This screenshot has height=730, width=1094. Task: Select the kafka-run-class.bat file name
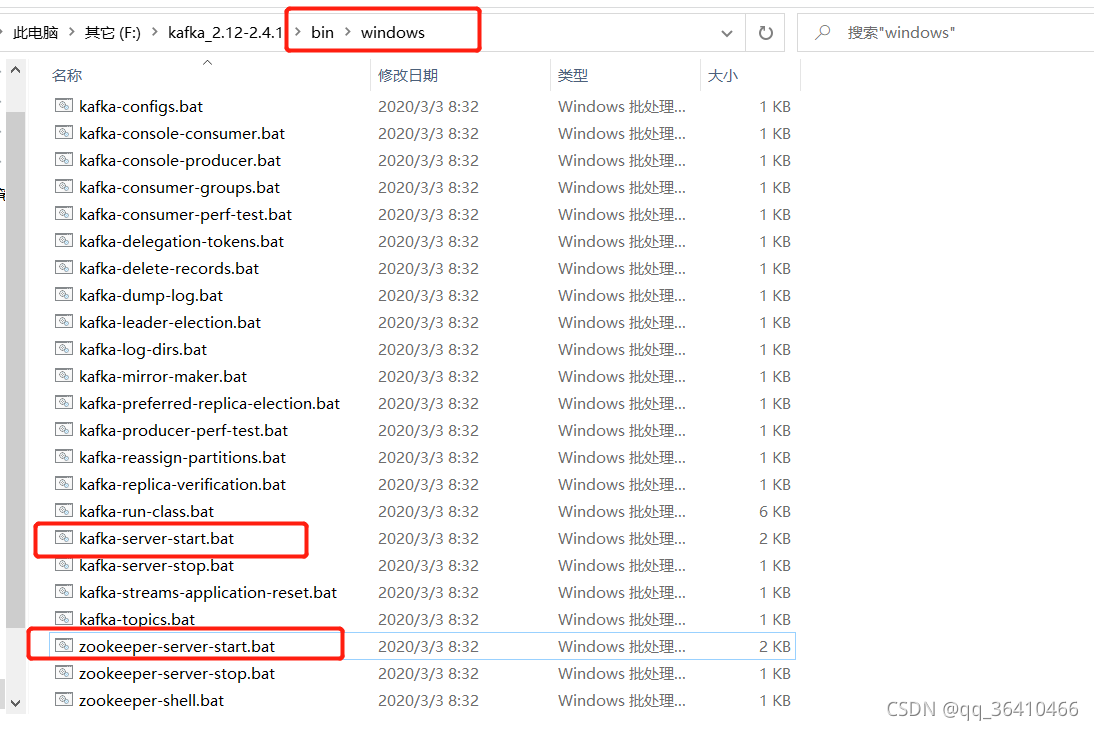tap(147, 512)
